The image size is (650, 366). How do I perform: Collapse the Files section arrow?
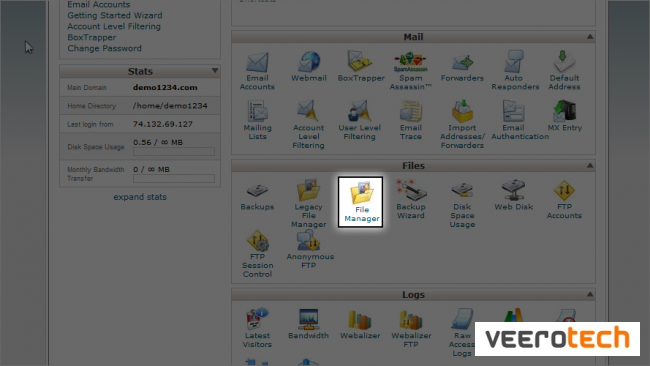pyautogui.click(x=589, y=165)
